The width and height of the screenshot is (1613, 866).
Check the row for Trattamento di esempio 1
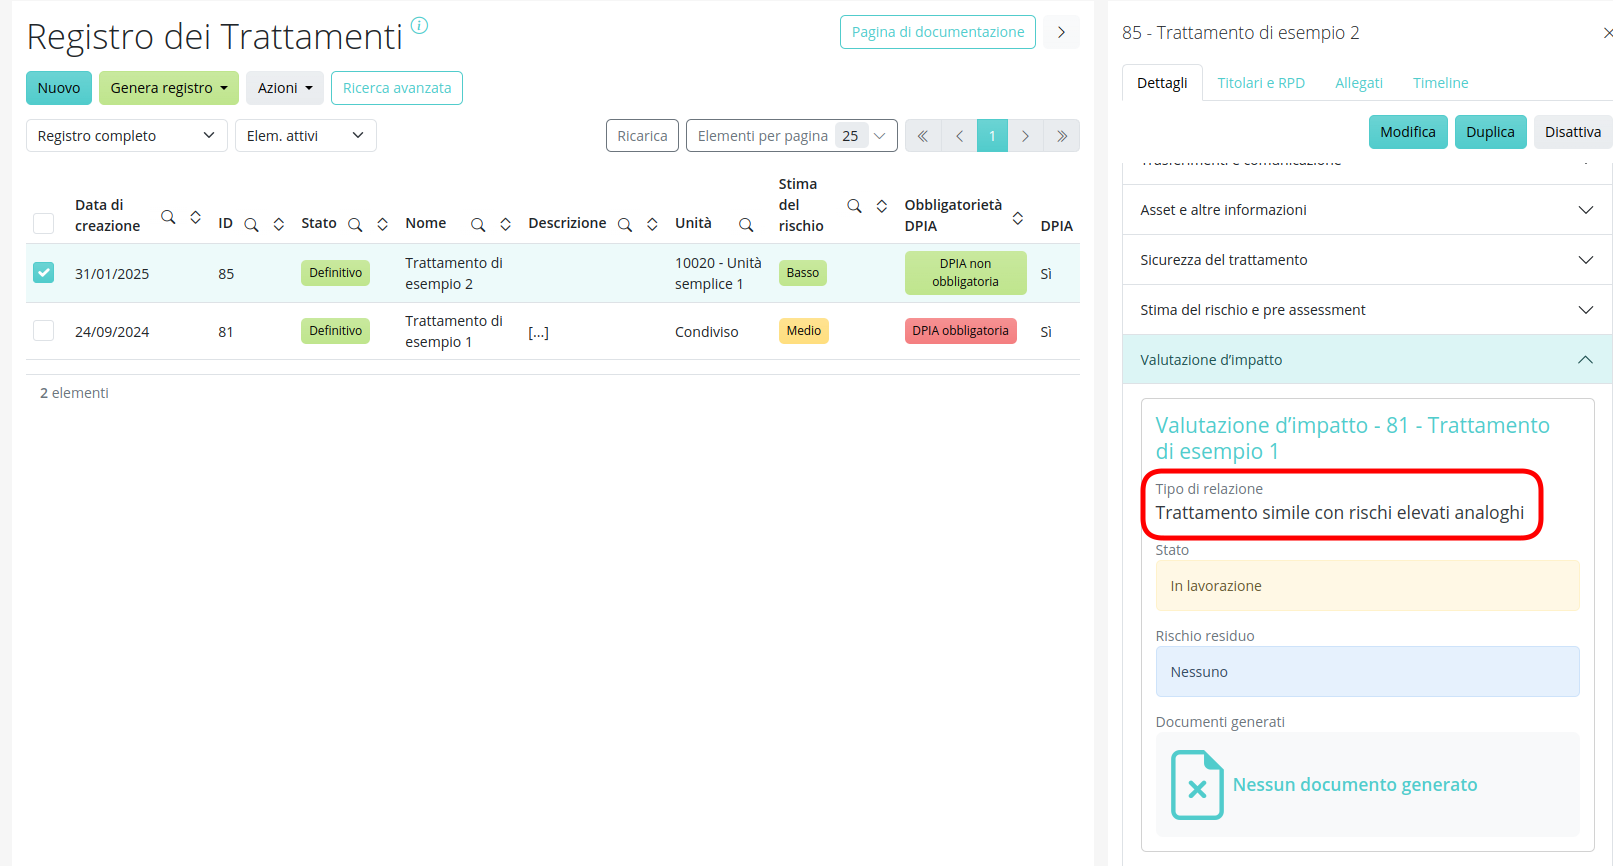coord(44,330)
